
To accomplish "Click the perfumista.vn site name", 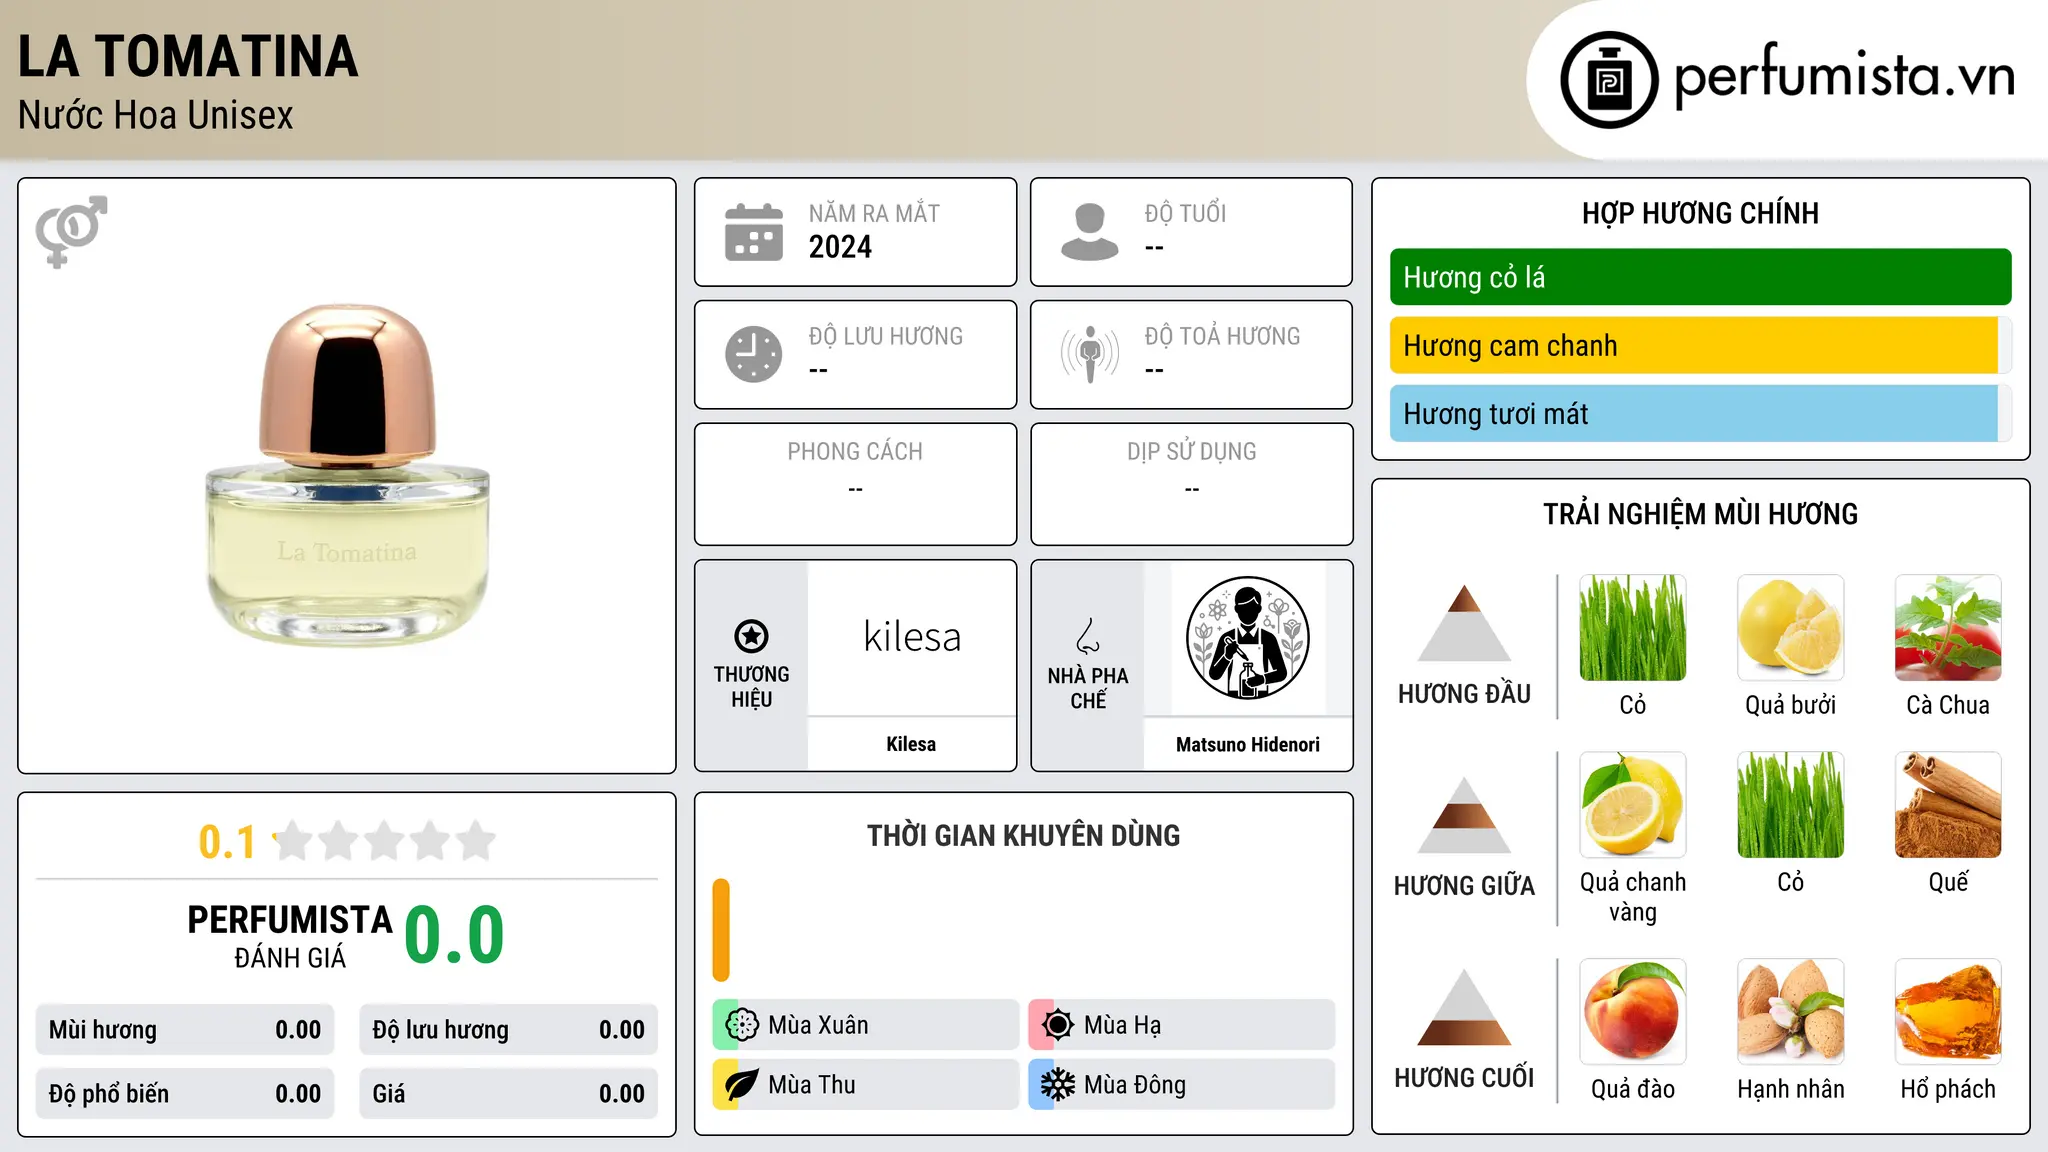I will [1845, 77].
